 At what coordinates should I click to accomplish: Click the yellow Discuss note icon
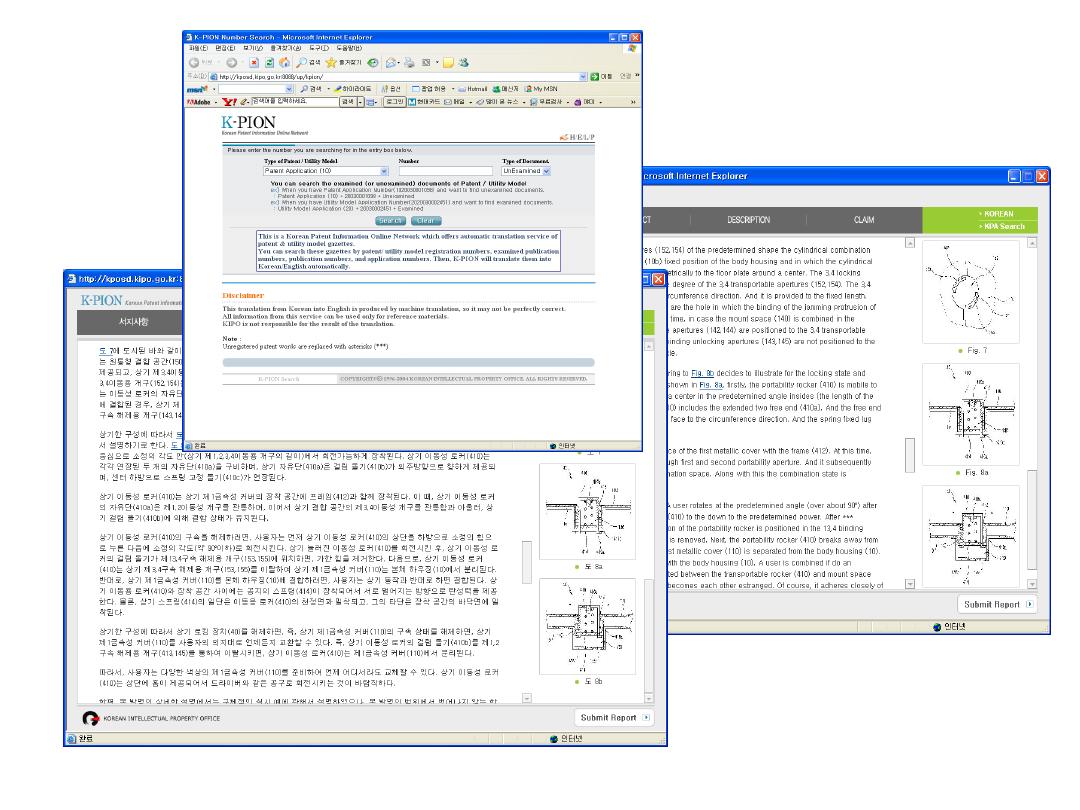448,63
